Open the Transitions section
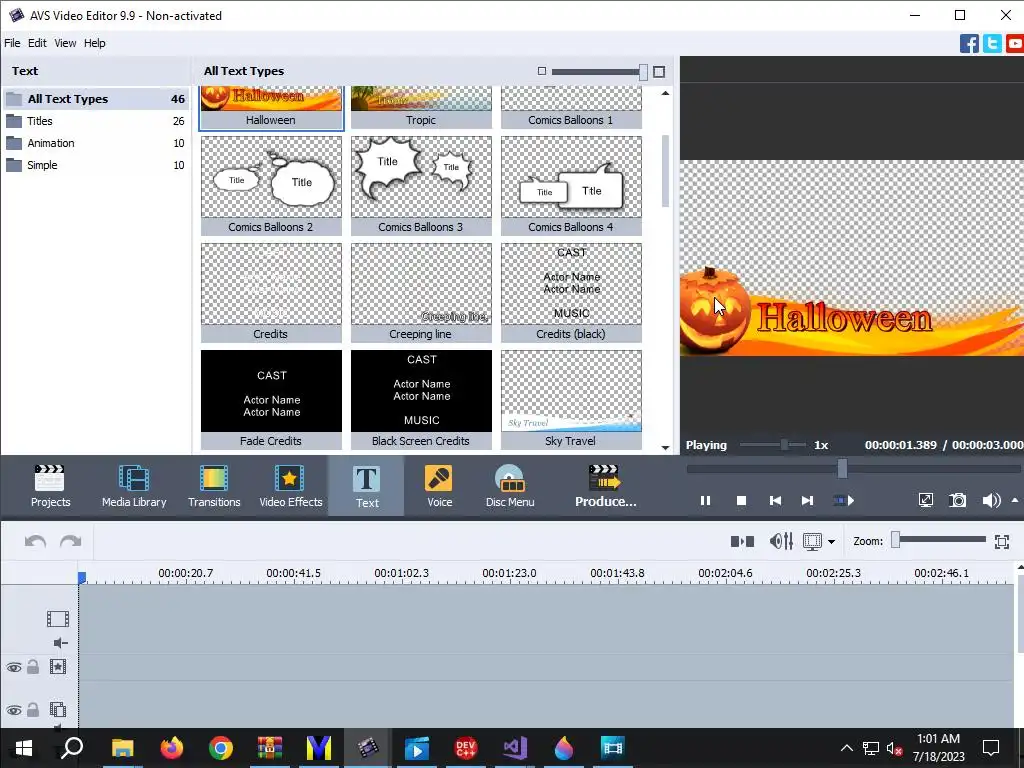 [x=214, y=486]
